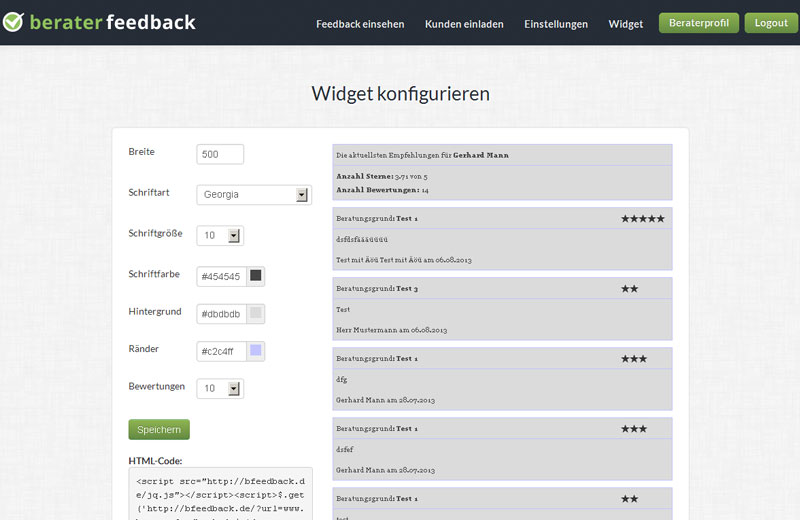Click the Hintergrund hex value field
This screenshot has height=520, width=800.
(x=221, y=314)
